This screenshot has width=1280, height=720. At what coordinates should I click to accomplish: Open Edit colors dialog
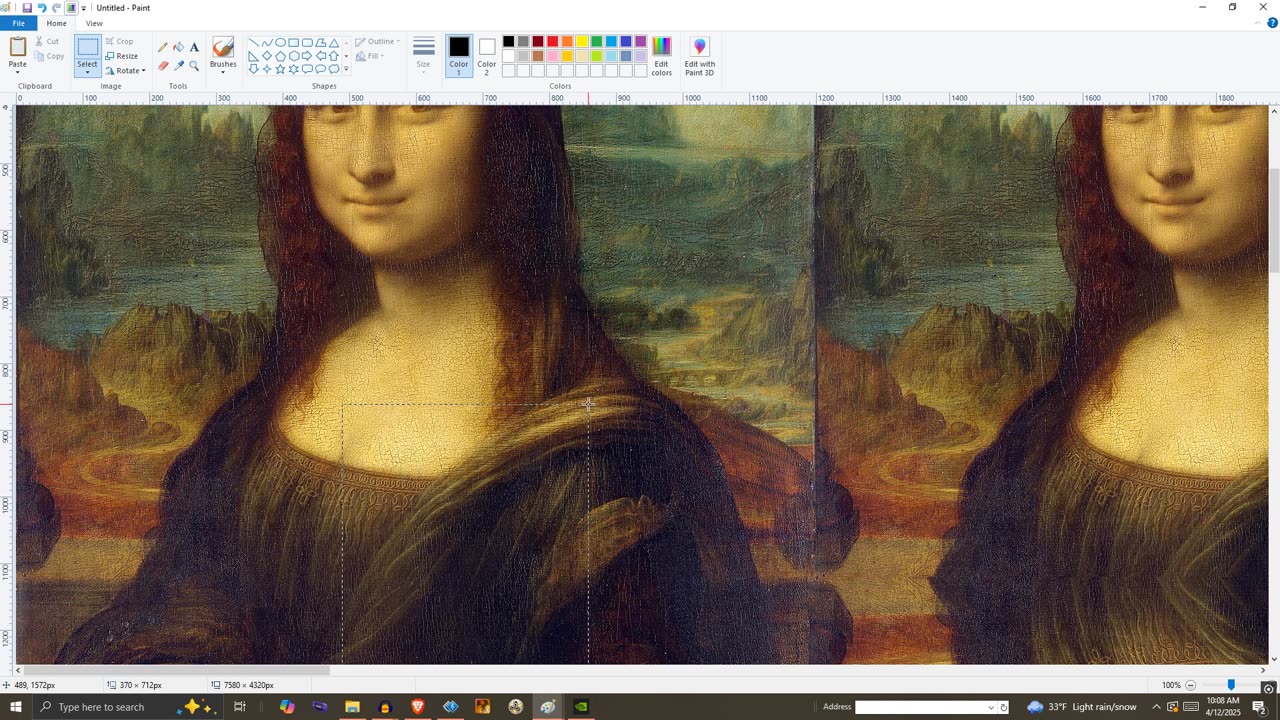click(x=662, y=56)
